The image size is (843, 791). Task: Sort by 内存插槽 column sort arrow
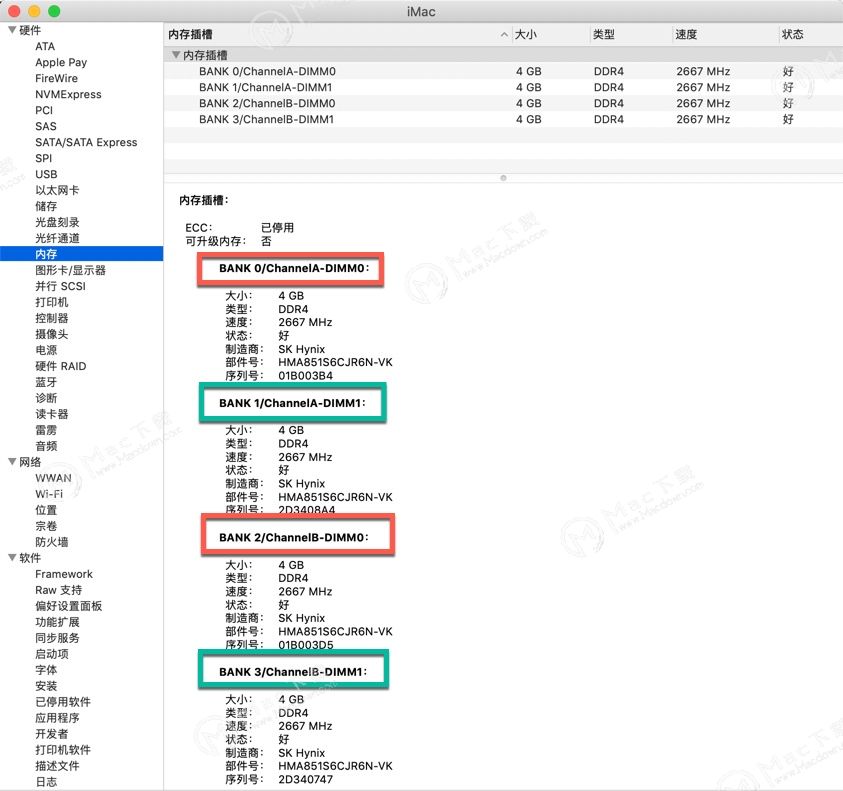504,34
